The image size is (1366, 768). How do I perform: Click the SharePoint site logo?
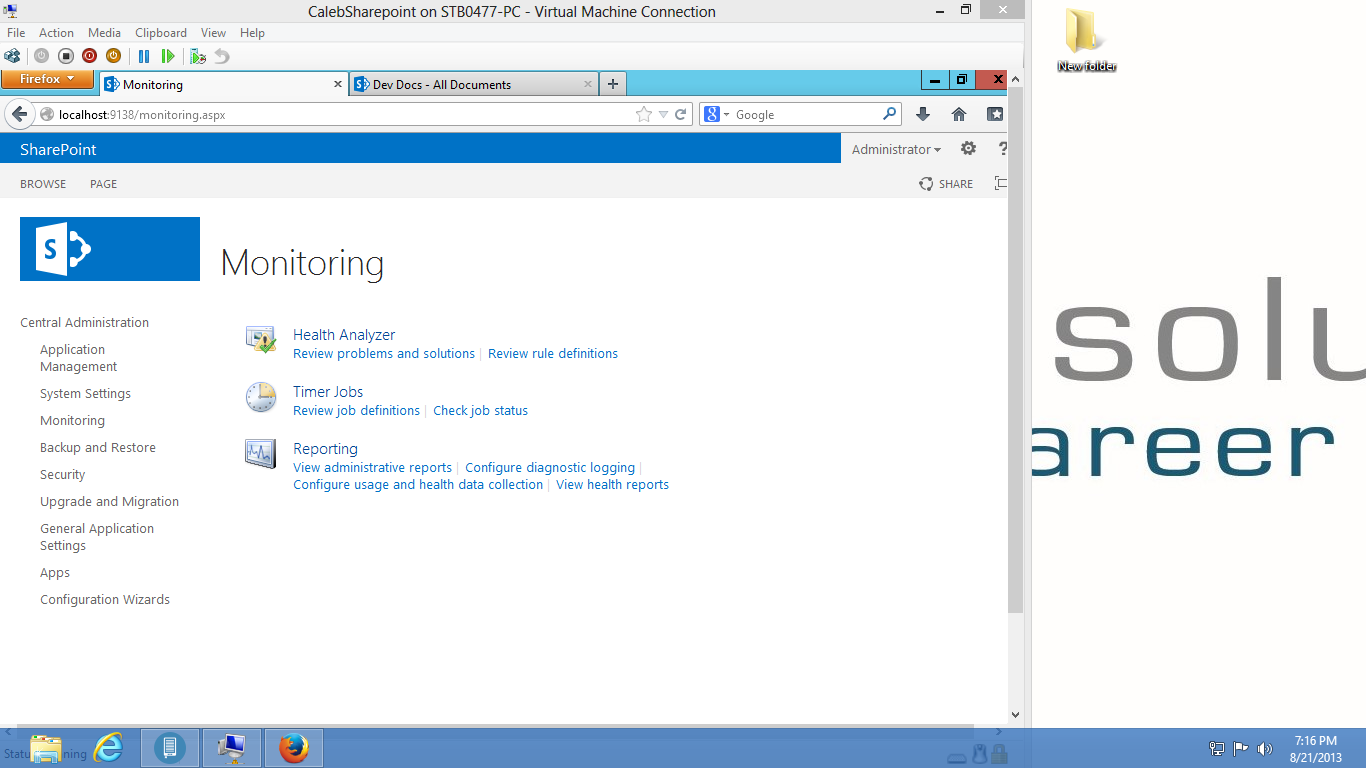pos(110,249)
